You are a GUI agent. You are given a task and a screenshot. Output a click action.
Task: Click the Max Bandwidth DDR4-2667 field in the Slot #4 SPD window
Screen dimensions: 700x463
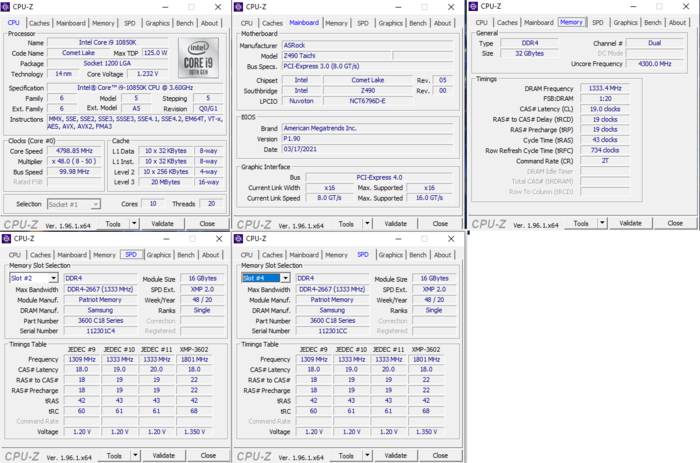(333, 289)
